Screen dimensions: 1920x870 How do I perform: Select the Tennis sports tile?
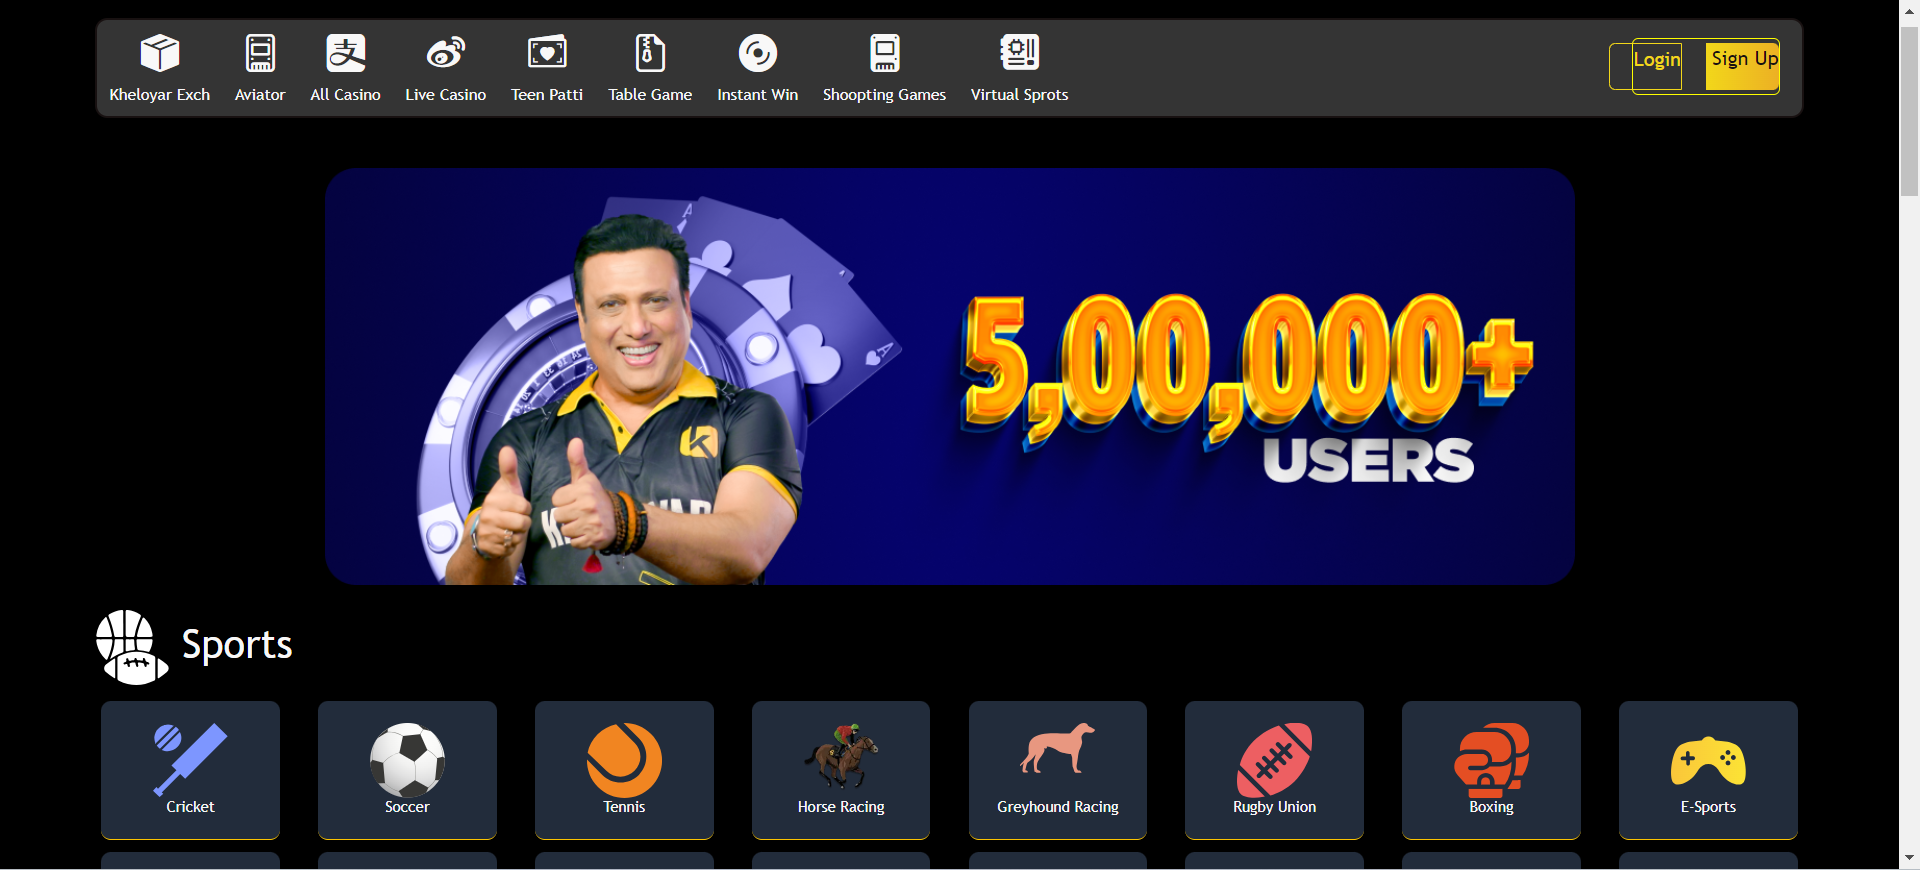point(624,769)
